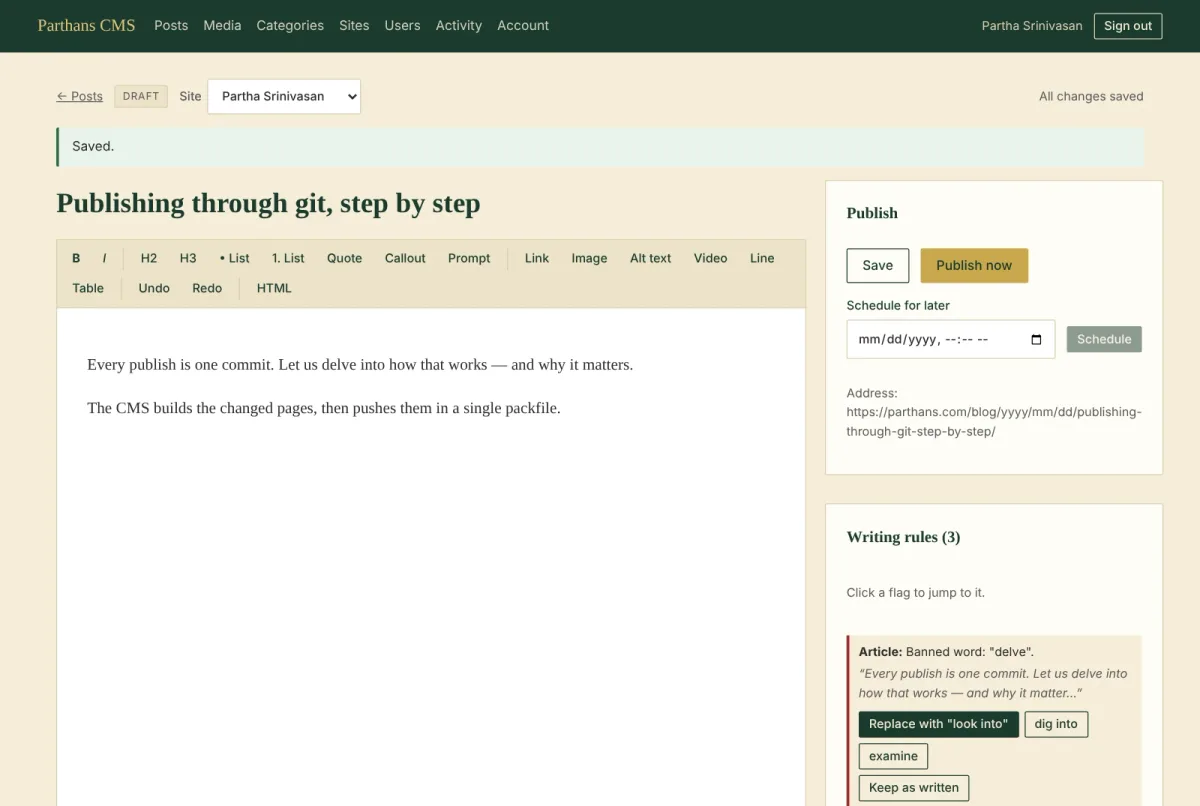Viewport: 1200px width, 806px height.
Task: Replace delve with "look into"
Action: click(x=938, y=724)
